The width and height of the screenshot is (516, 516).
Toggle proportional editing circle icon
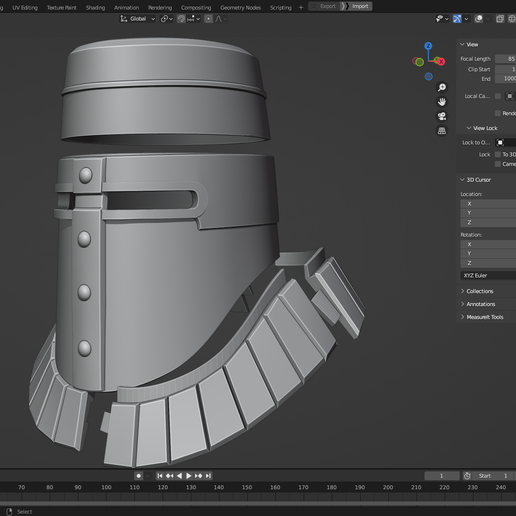click(x=208, y=19)
